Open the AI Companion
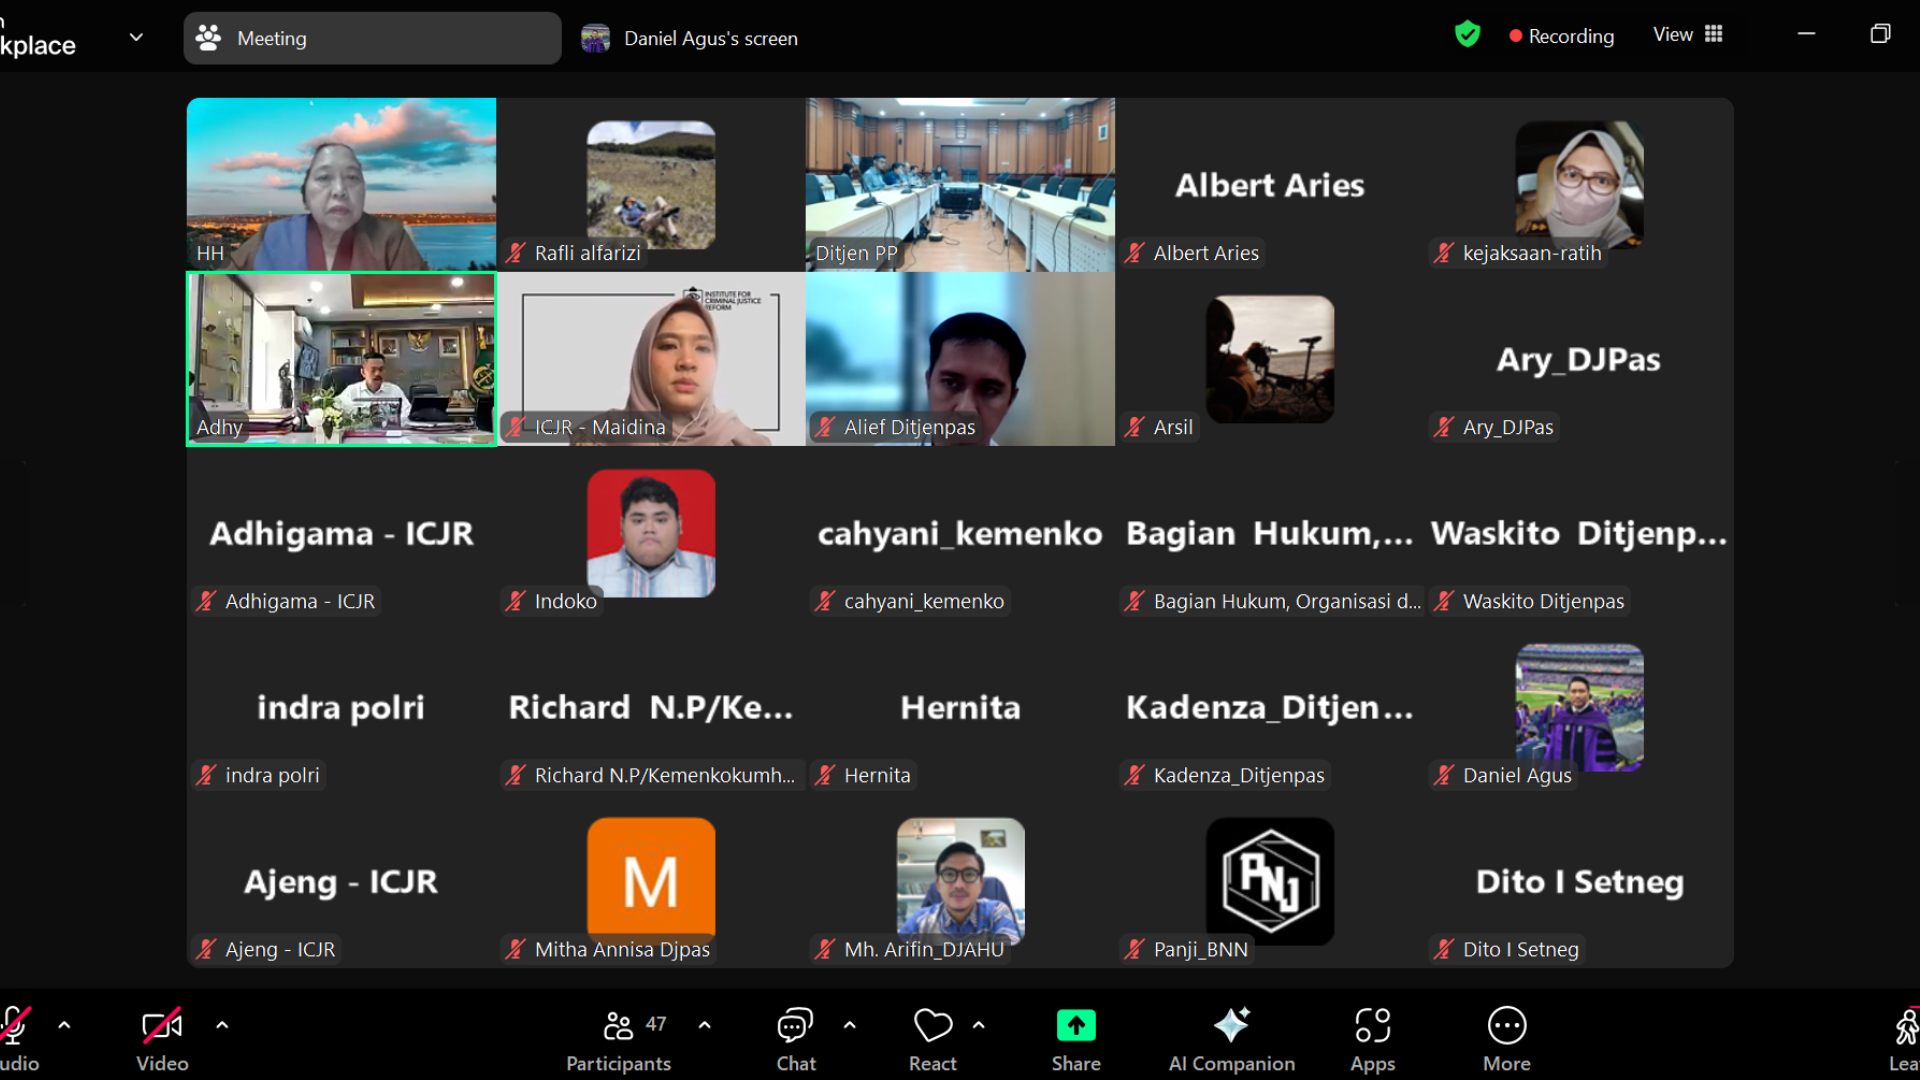This screenshot has width=1920, height=1080. (x=1232, y=1040)
